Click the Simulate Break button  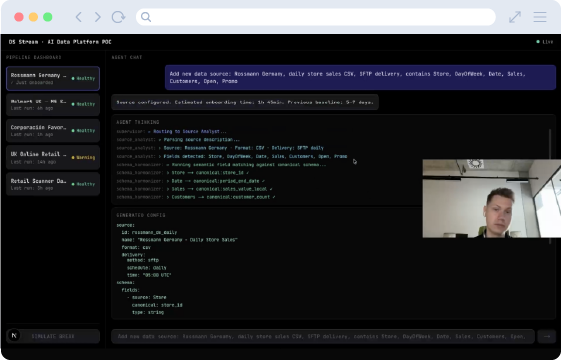(53, 336)
